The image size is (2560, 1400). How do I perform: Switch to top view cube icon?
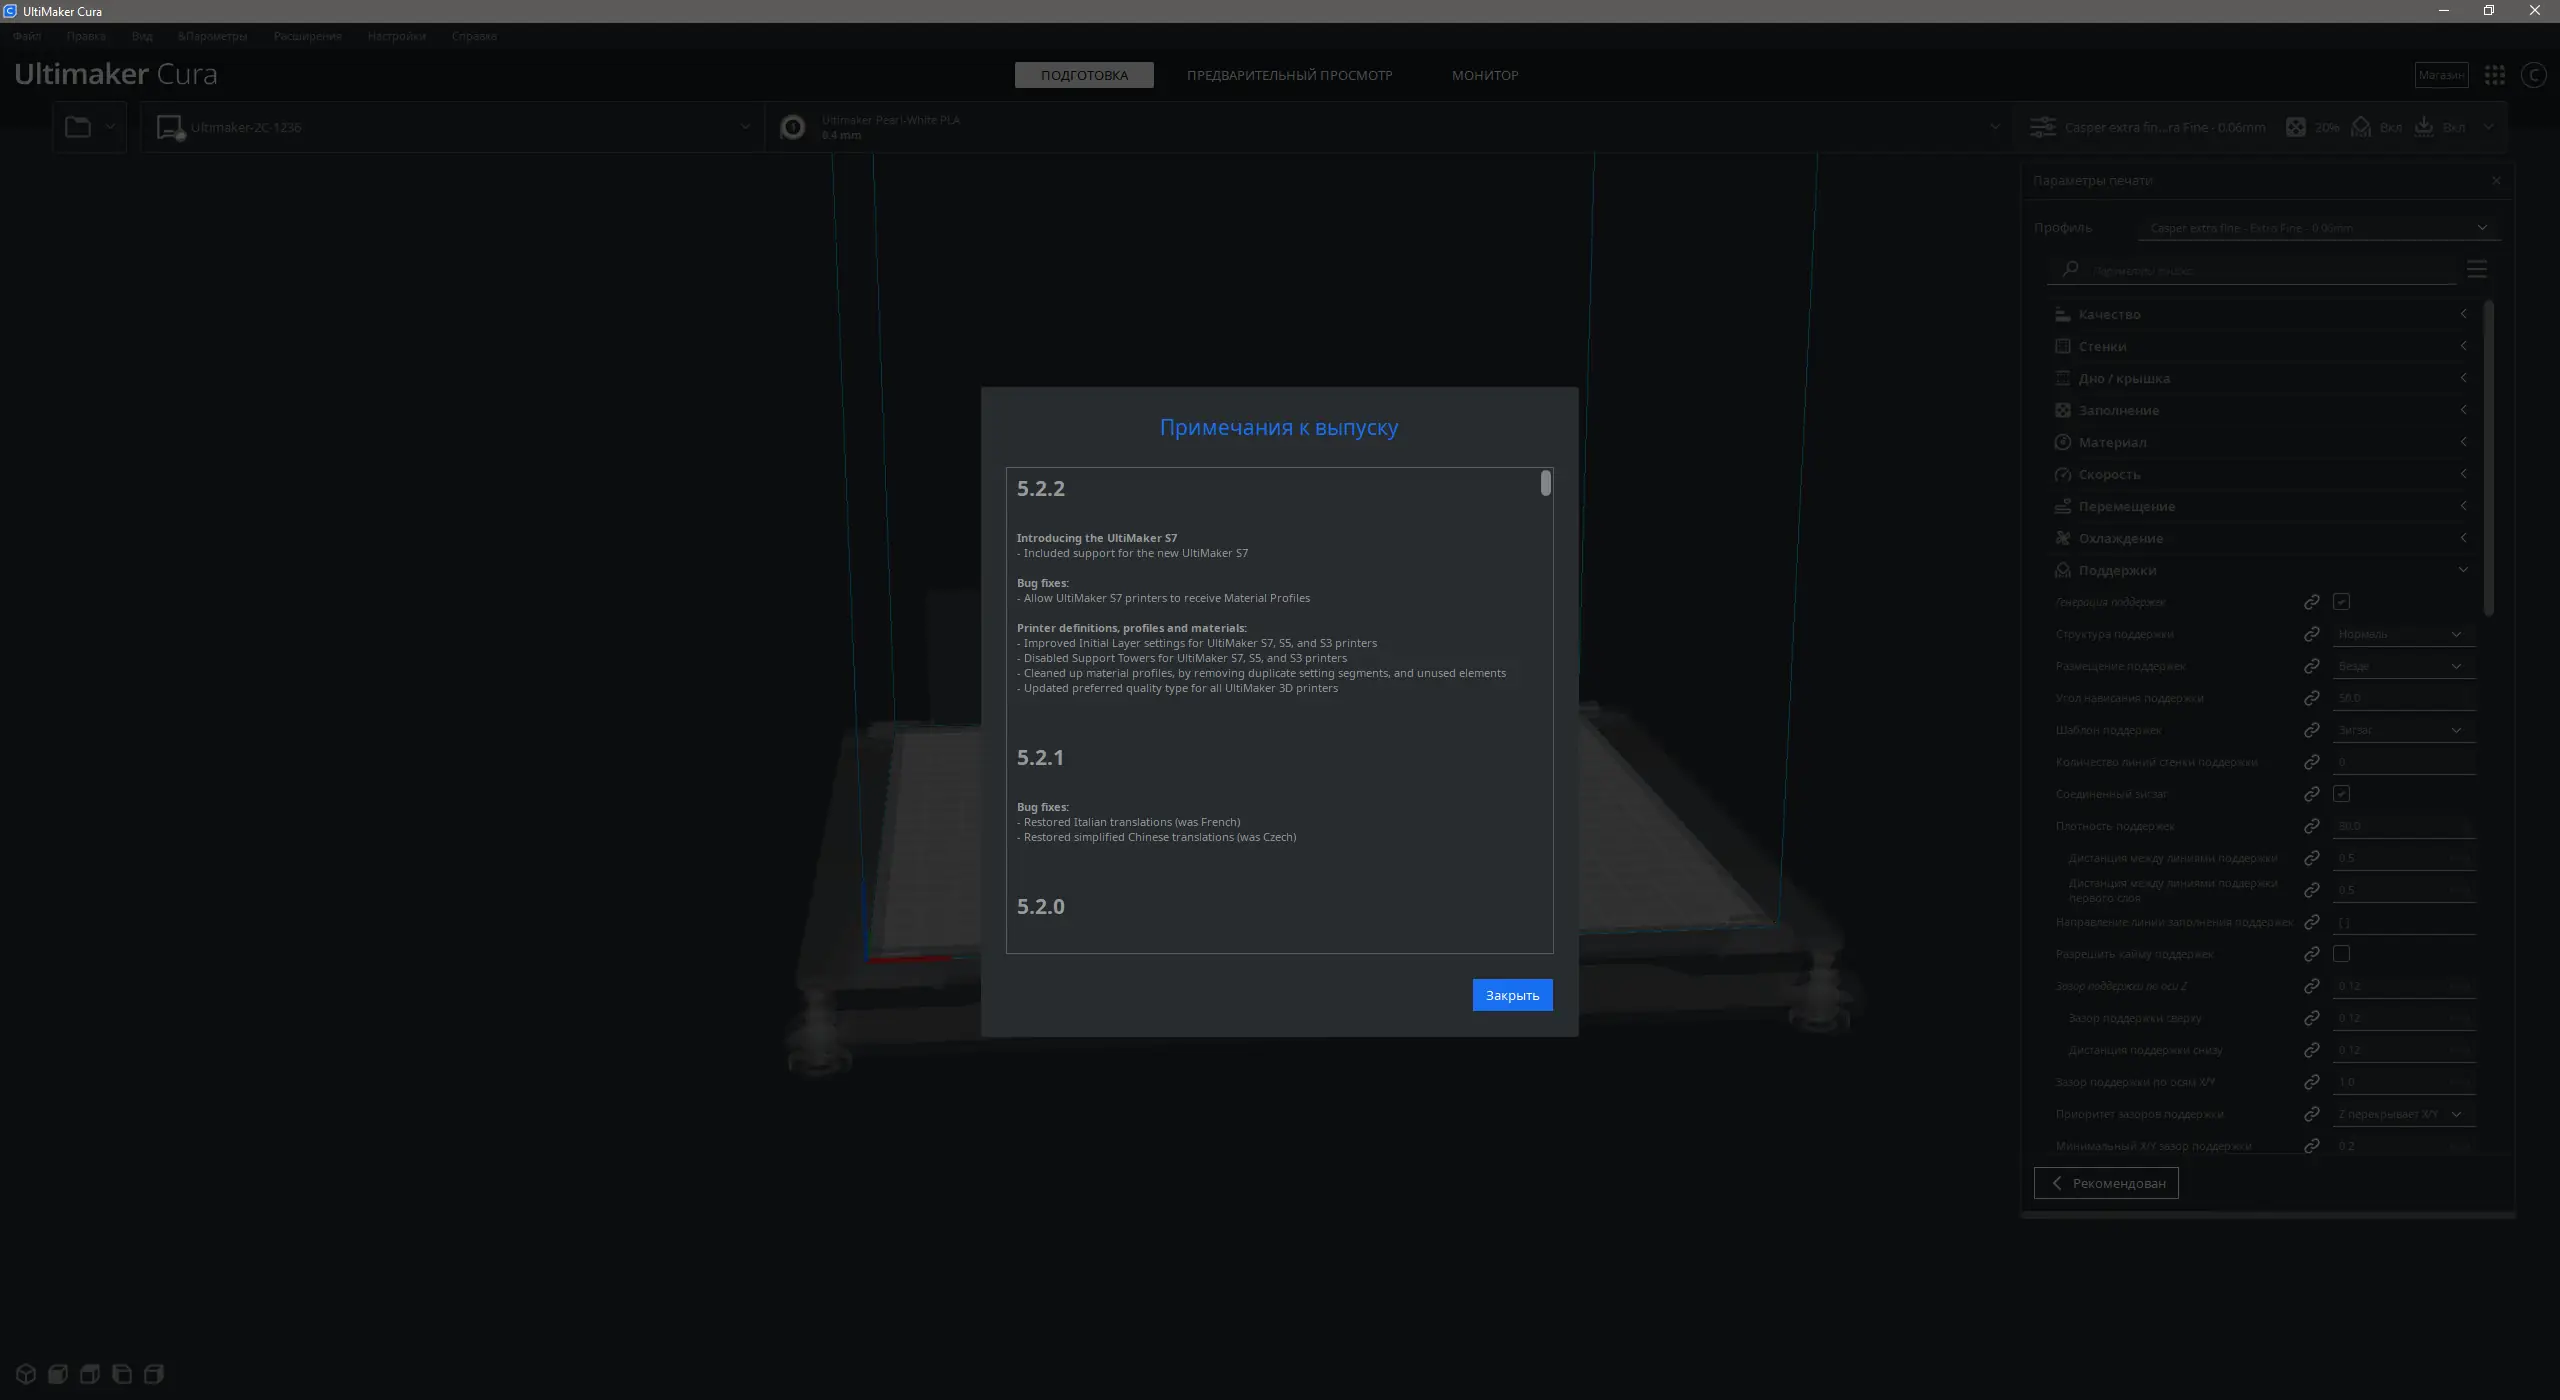(x=90, y=1374)
